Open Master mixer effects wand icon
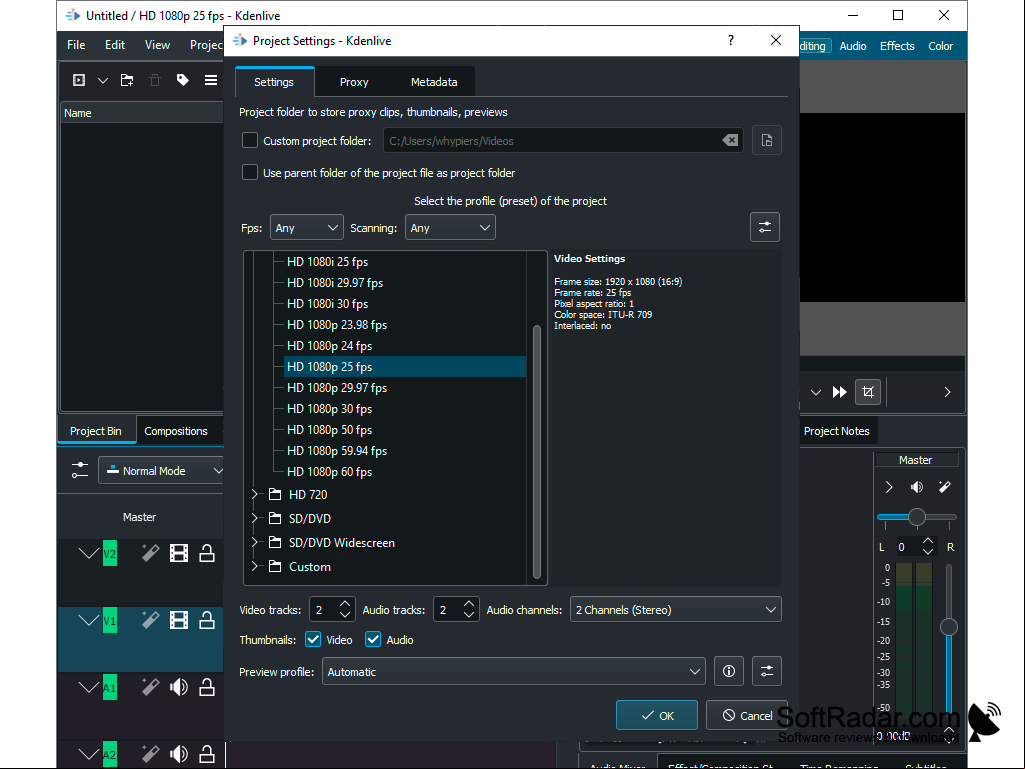 pyautogui.click(x=945, y=487)
